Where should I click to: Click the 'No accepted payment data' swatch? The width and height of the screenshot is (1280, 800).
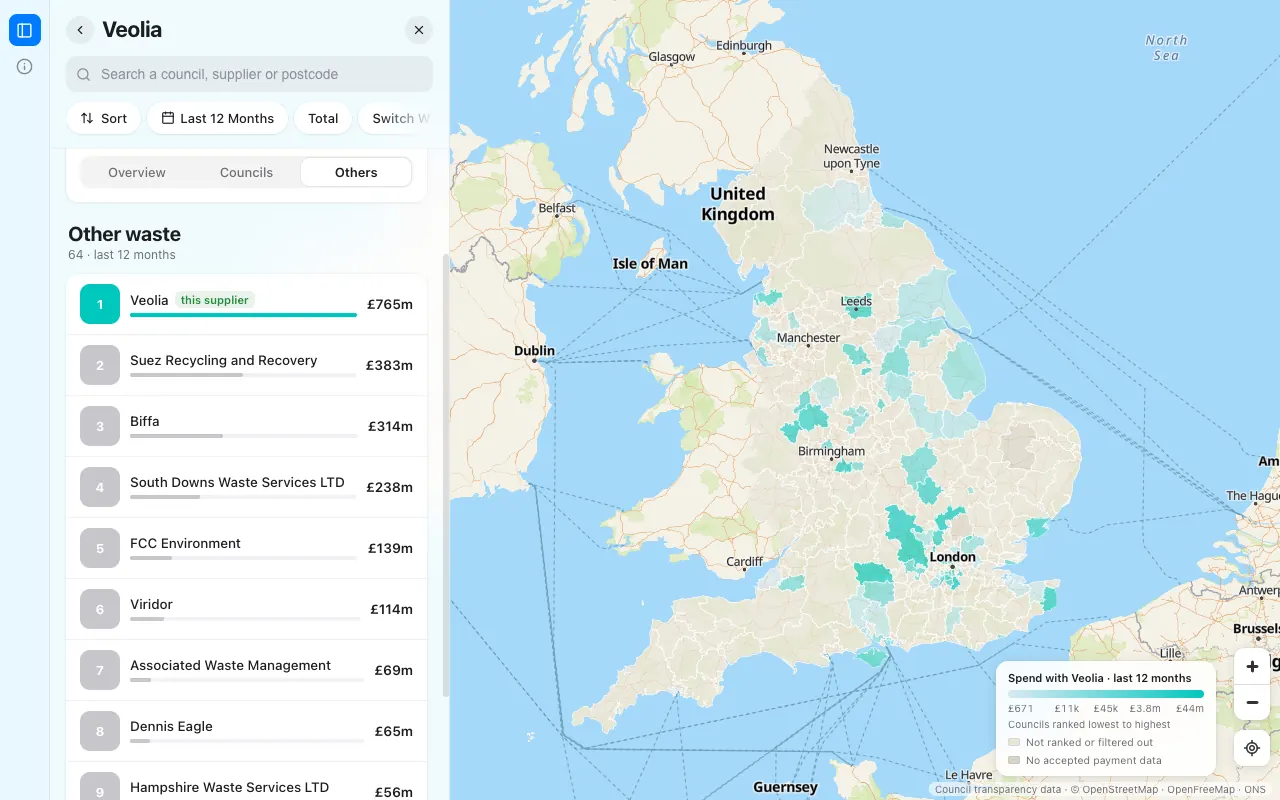coord(1014,761)
